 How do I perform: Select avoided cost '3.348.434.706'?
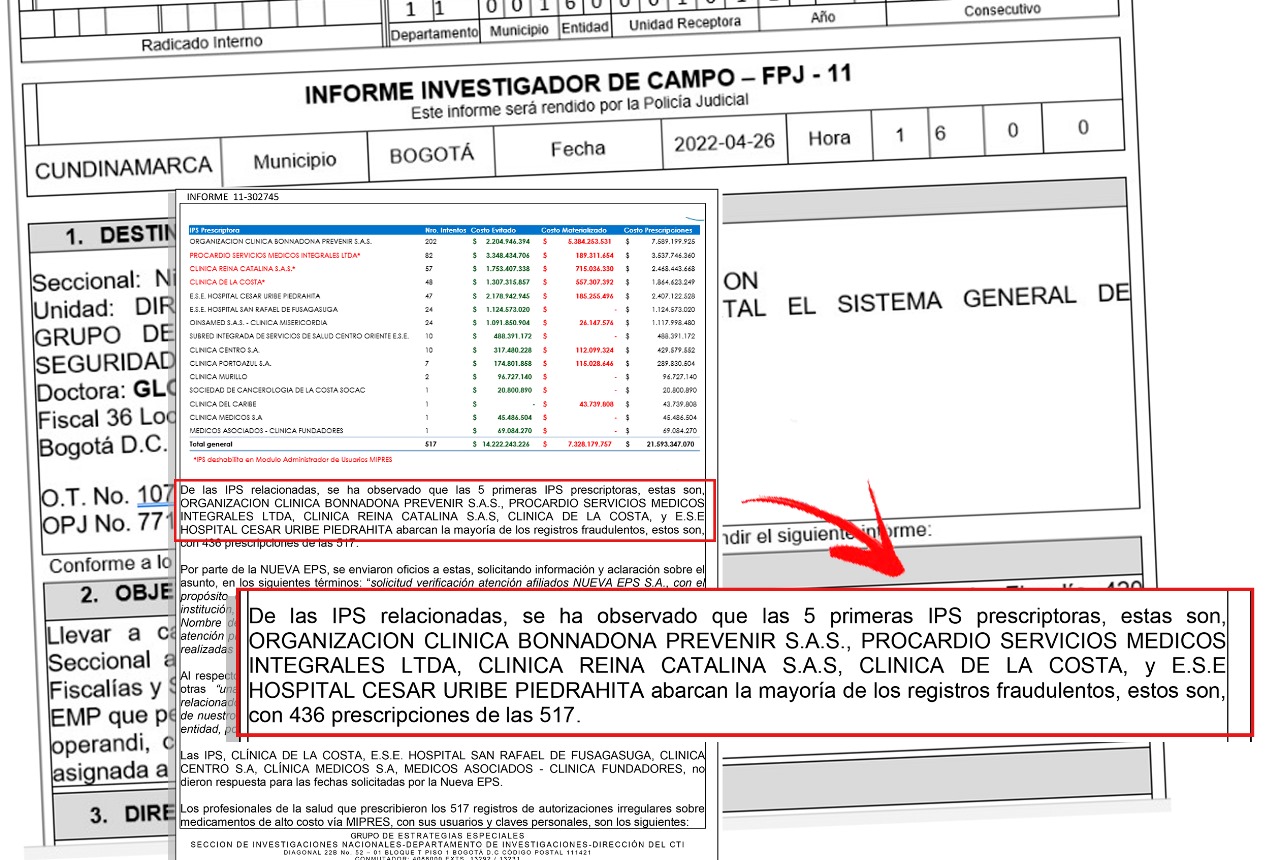pyautogui.click(x=508, y=256)
